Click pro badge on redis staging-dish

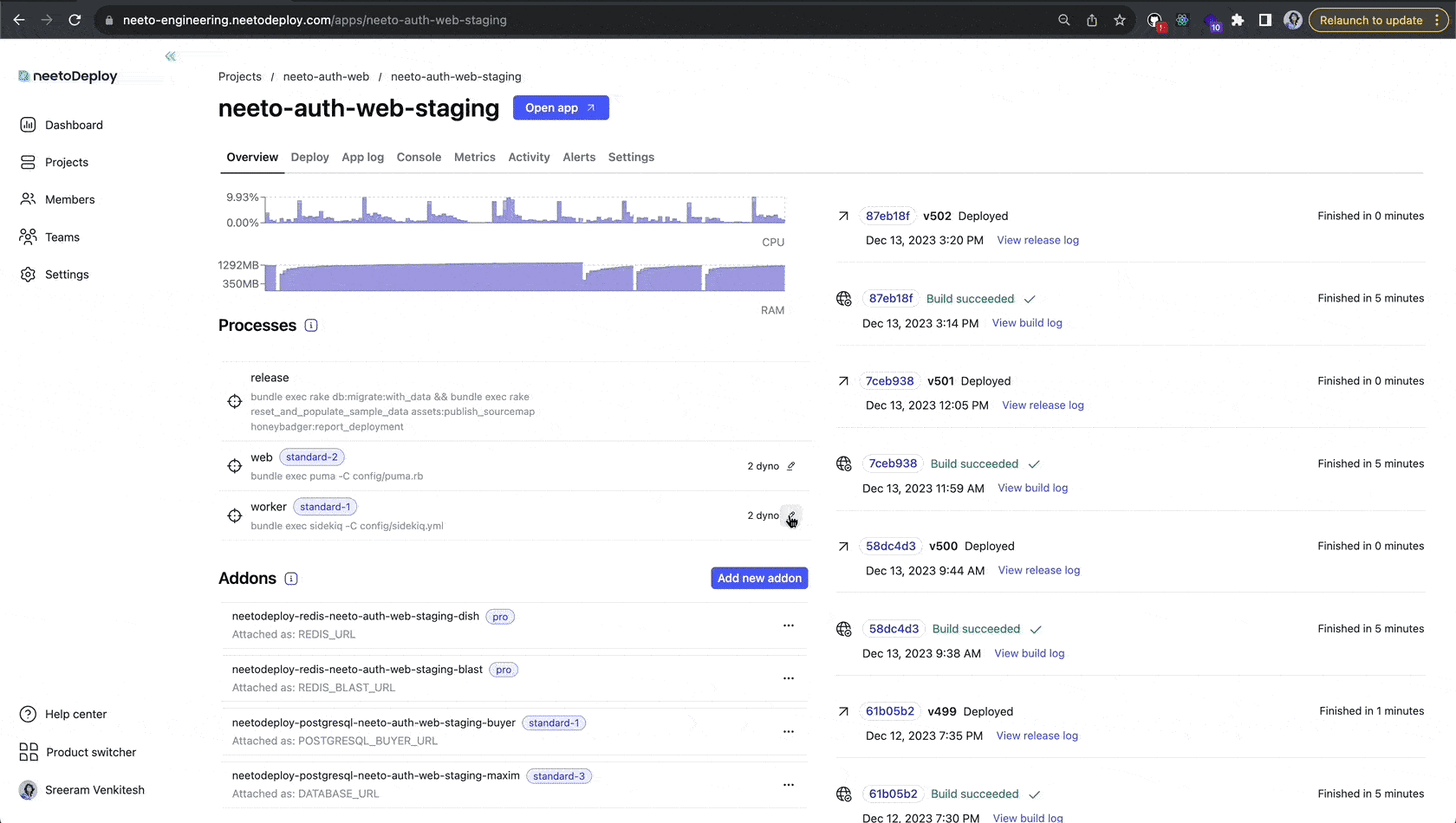point(500,617)
